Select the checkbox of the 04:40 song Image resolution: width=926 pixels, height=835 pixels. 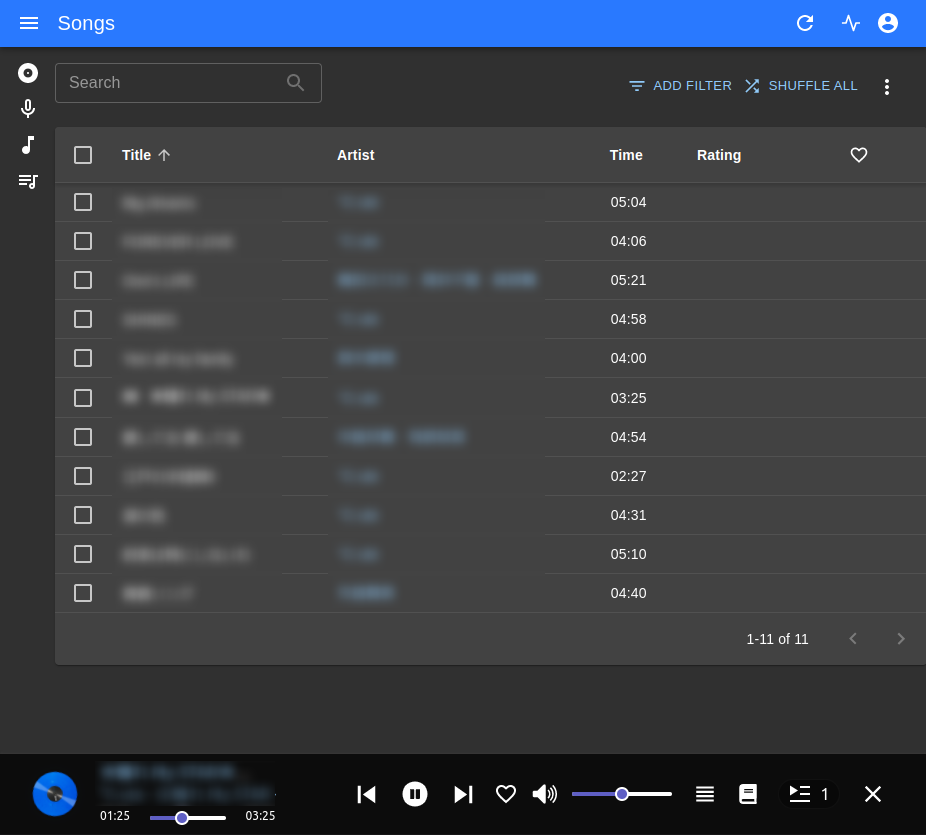[83, 593]
